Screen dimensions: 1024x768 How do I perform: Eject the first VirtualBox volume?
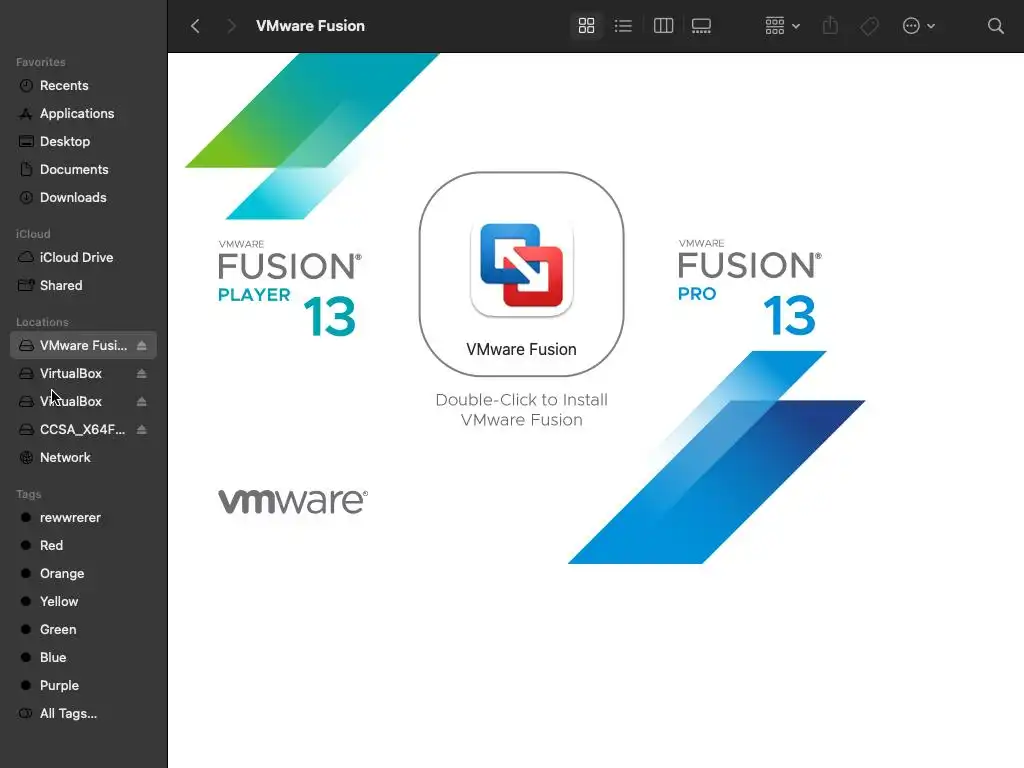142,374
